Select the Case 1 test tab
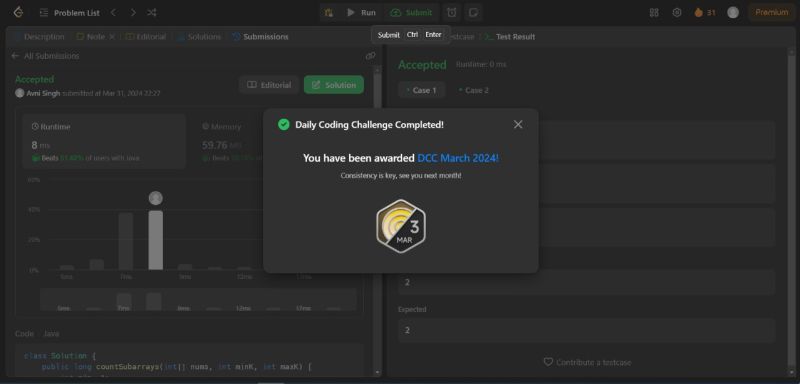Viewport: 800px width, 384px height. pos(421,90)
